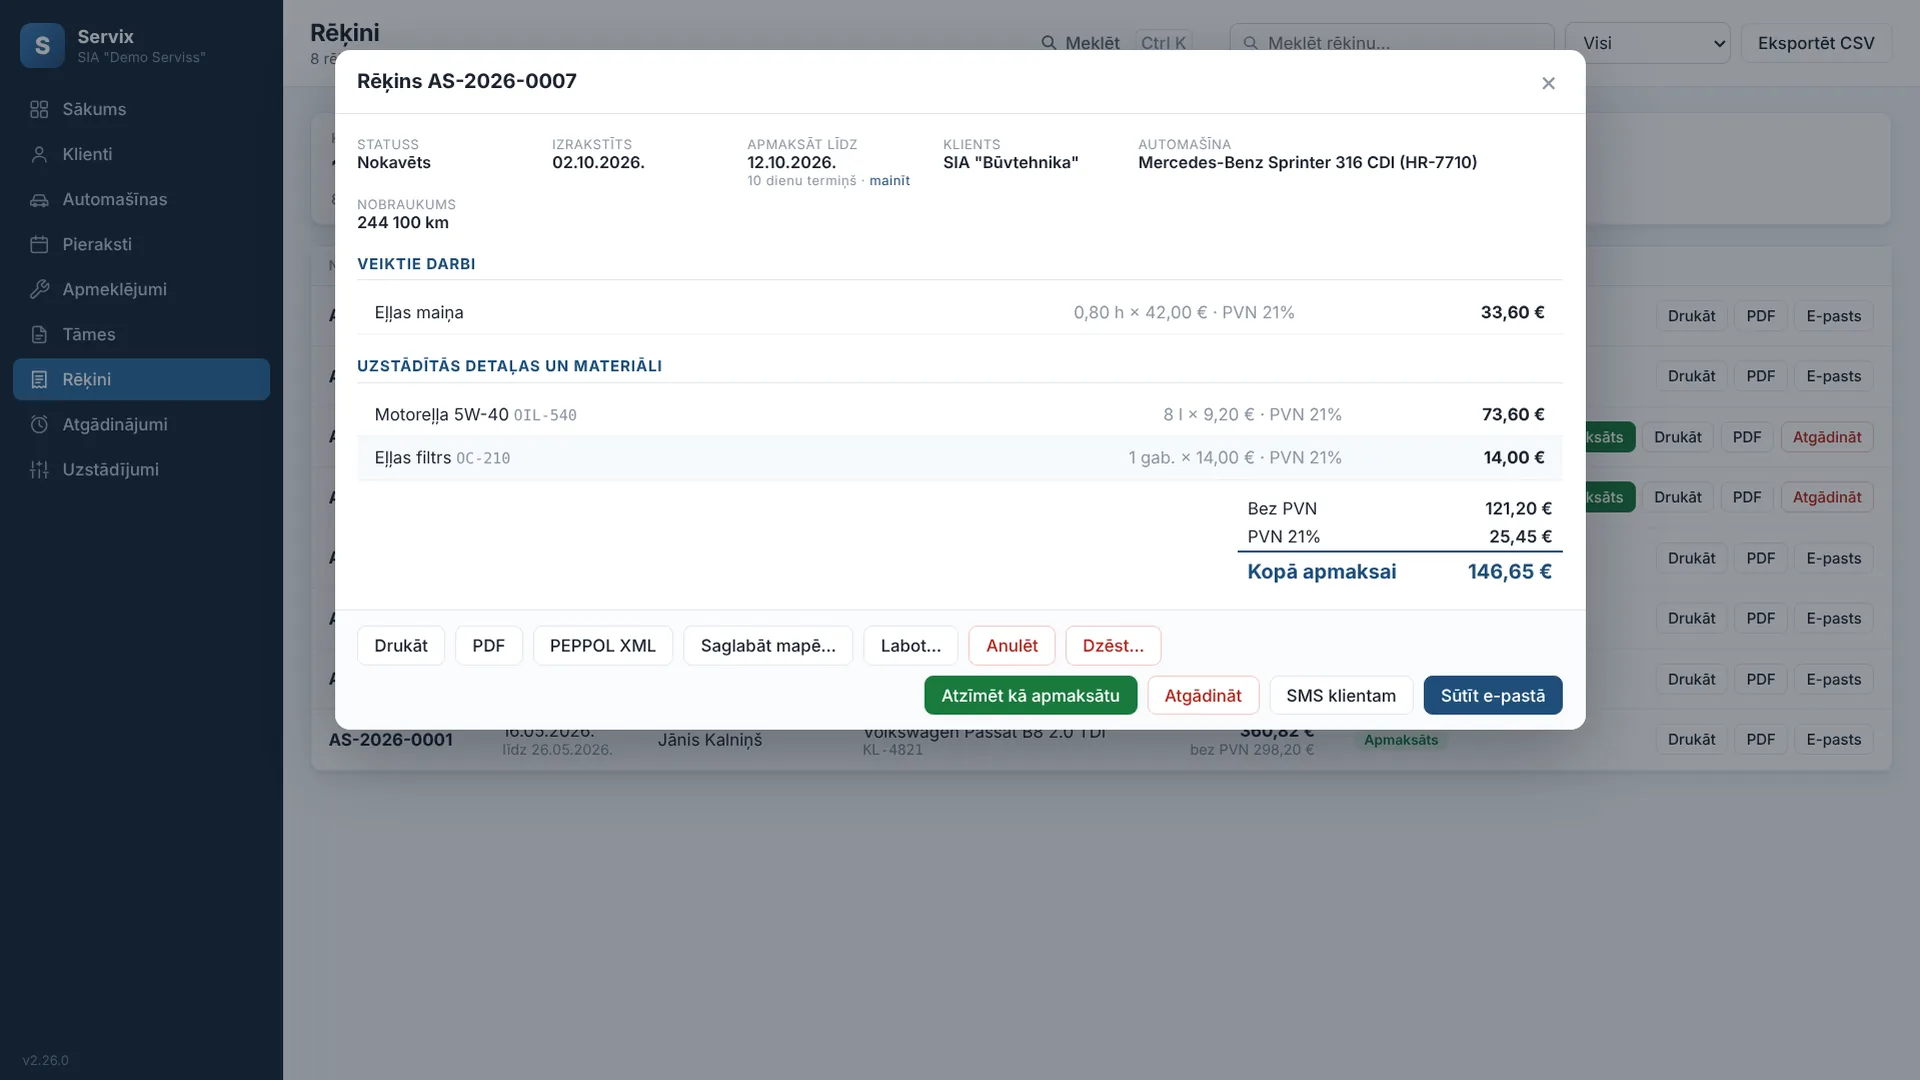Screen dimensions: 1920x1080
Task: Click Sūtīt e-pastā button
Action: (1492, 696)
